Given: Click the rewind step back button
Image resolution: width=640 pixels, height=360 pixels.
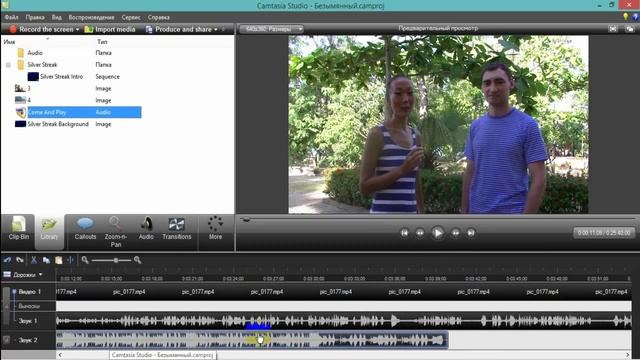Looking at the screenshot, I should point(420,233).
